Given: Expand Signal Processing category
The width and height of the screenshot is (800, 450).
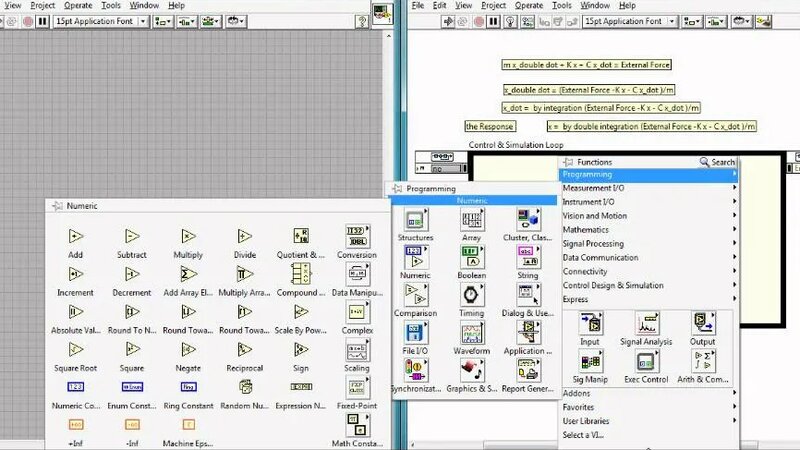Looking at the screenshot, I should point(649,243).
